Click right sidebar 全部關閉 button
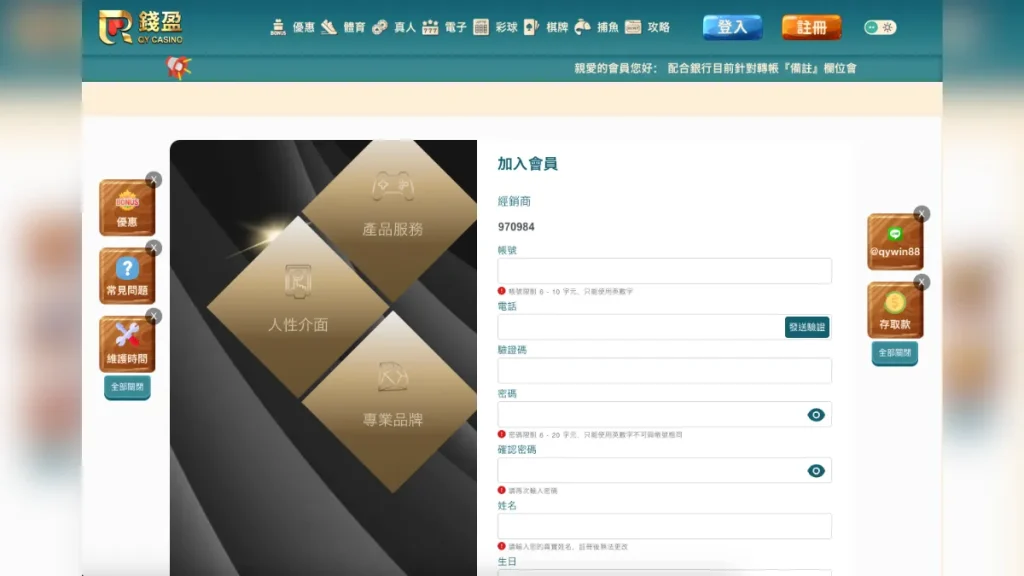Screen dimensions: 1024x576 895,353
